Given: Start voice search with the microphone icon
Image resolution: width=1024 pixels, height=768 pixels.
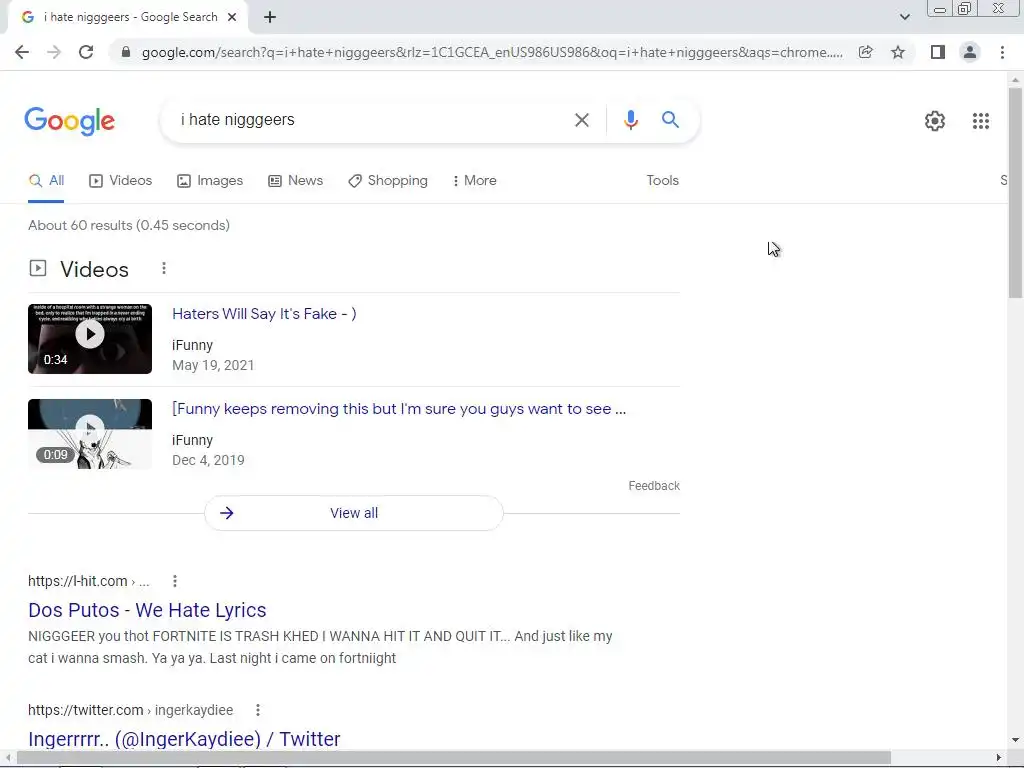Looking at the screenshot, I should click(630, 120).
